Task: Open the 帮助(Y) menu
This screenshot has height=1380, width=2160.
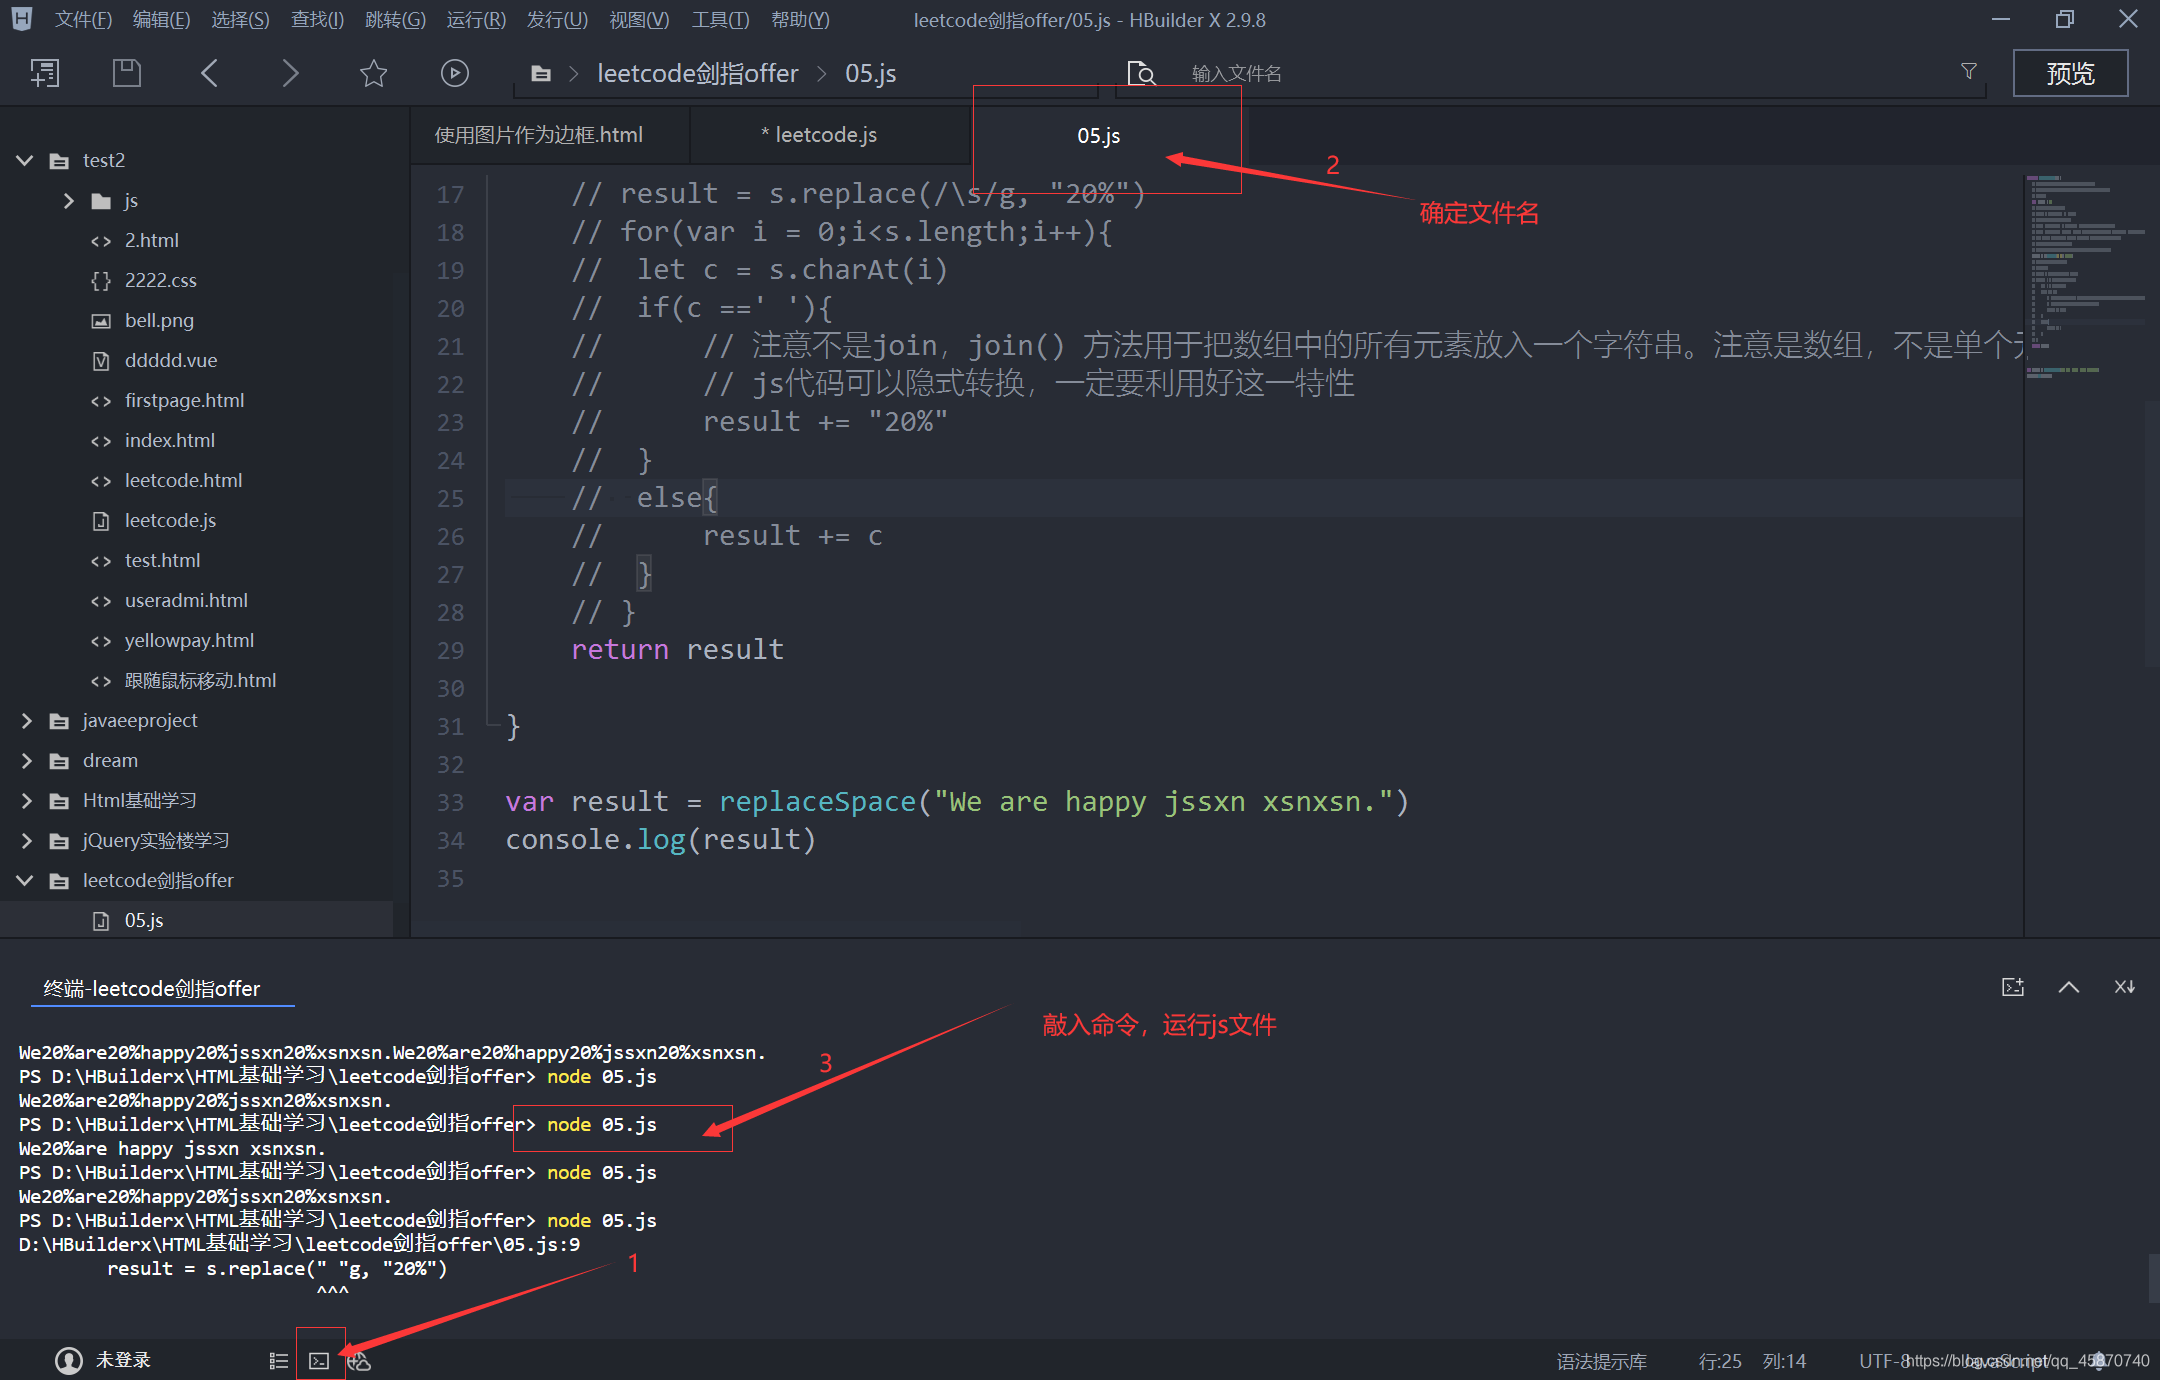Action: click(800, 20)
